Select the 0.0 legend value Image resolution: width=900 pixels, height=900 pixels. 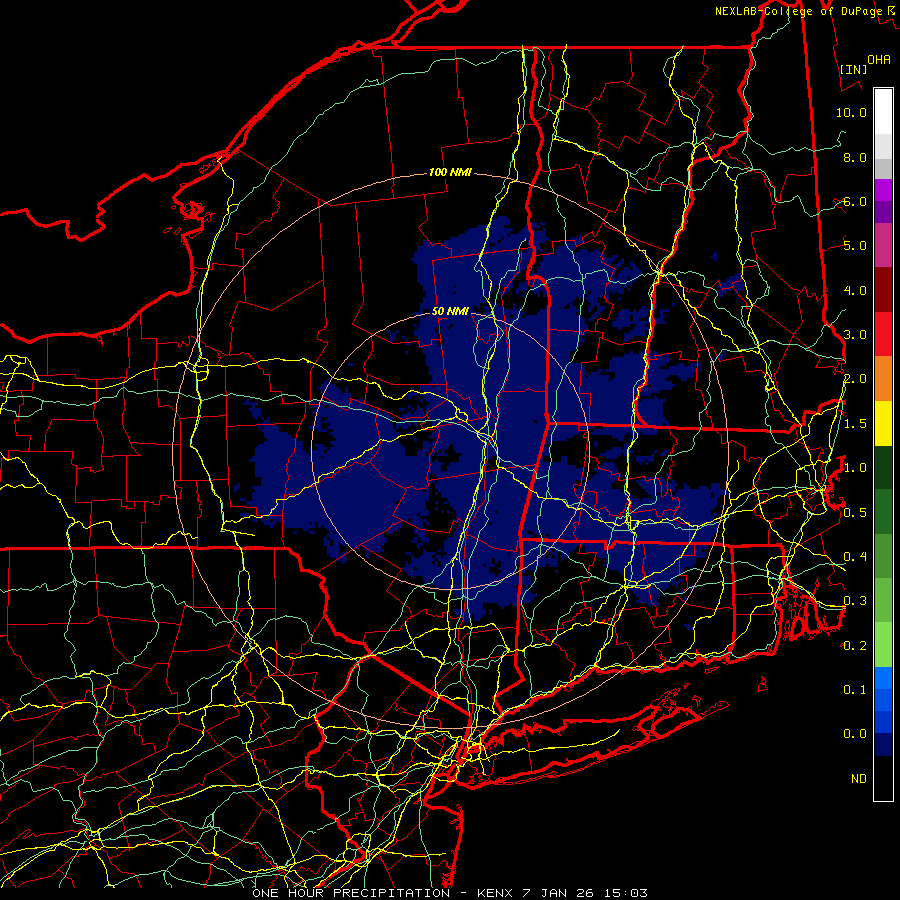click(x=855, y=734)
